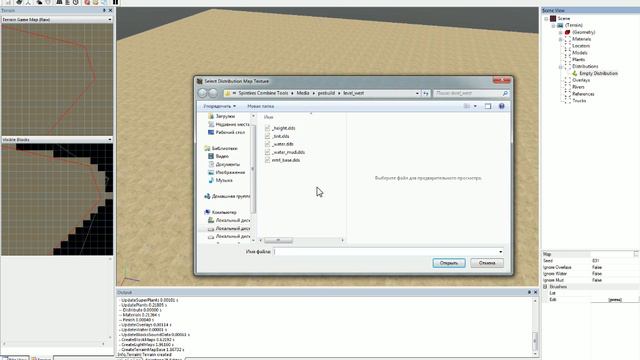The height and width of the screenshot is (360, 640).
Task: Open the Упорядочить menu
Action: (x=220, y=106)
